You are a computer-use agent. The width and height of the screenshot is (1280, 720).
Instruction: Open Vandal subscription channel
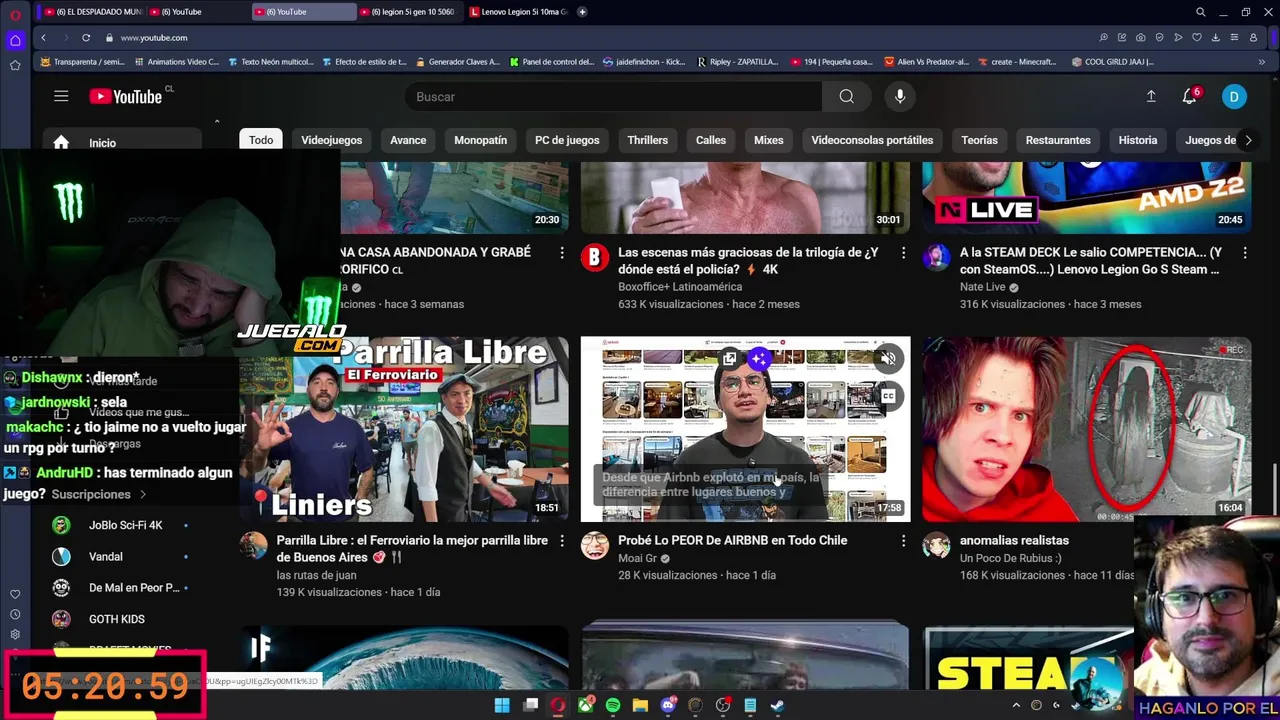pyautogui.click(x=120, y=556)
